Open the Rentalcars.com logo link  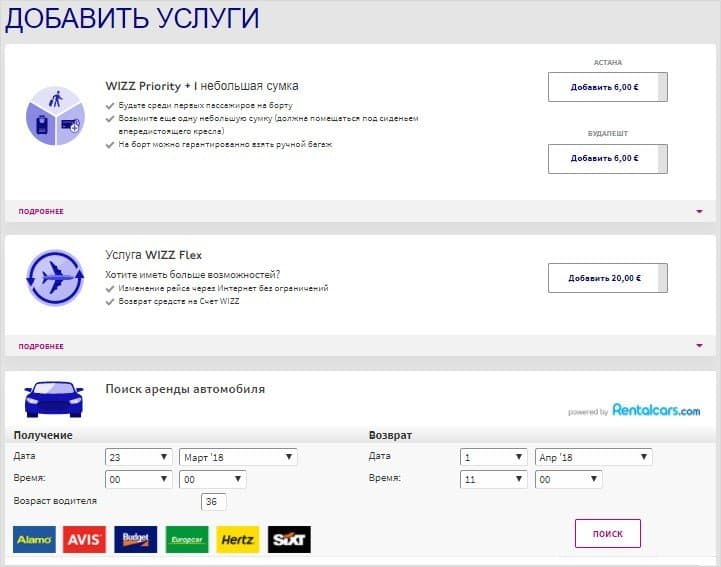pos(656,410)
